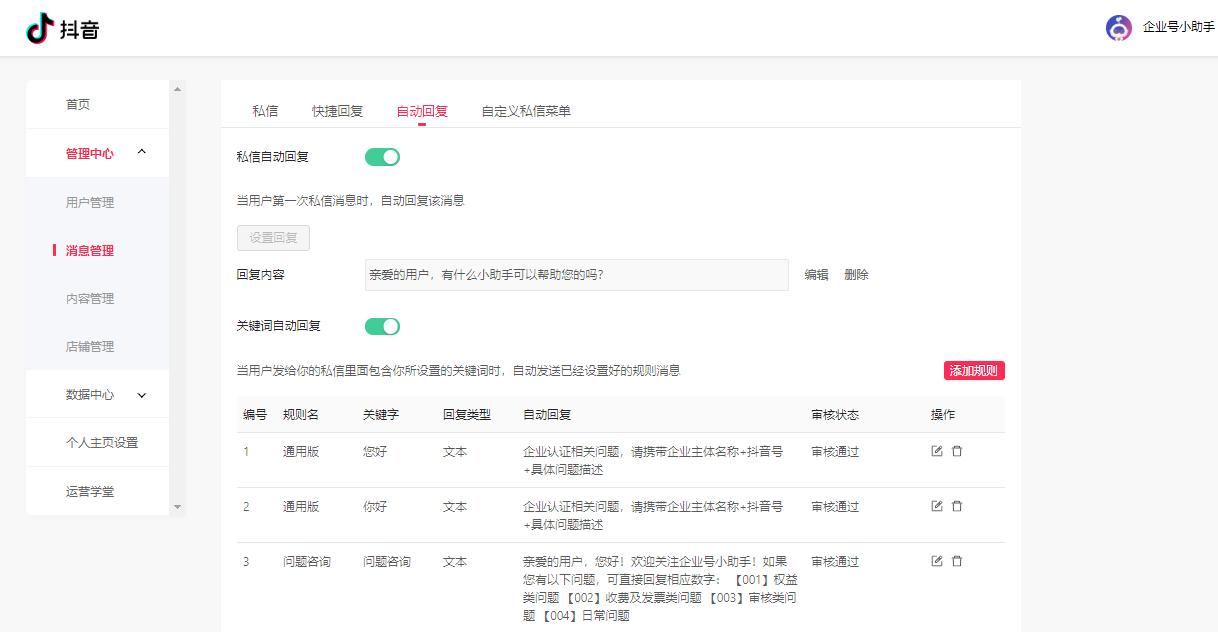Click the trash icon for rule 2 你好
Viewport: 1218px width, 632px height.
(x=957, y=506)
